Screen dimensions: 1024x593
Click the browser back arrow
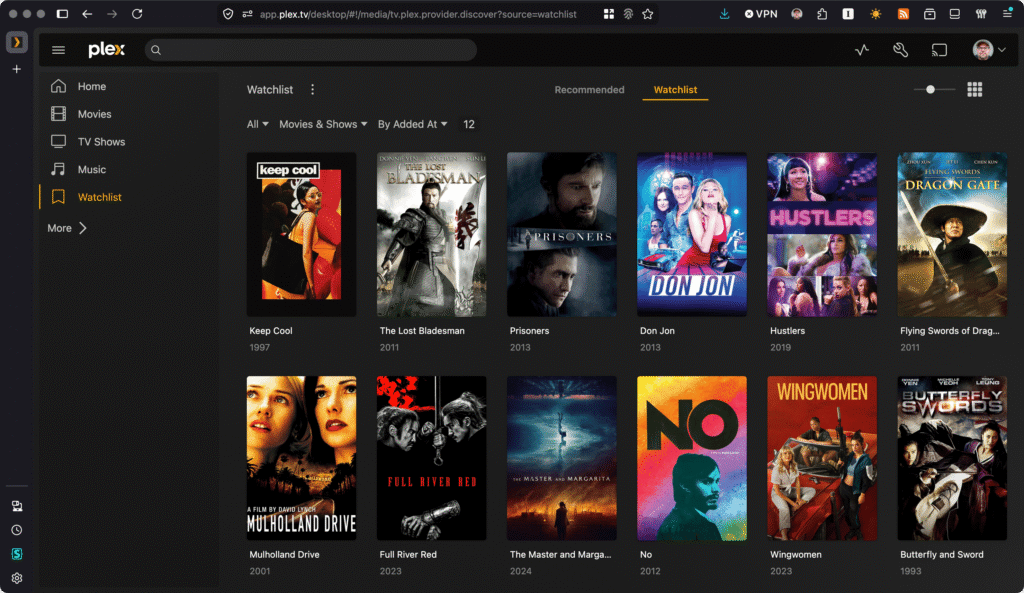point(87,14)
